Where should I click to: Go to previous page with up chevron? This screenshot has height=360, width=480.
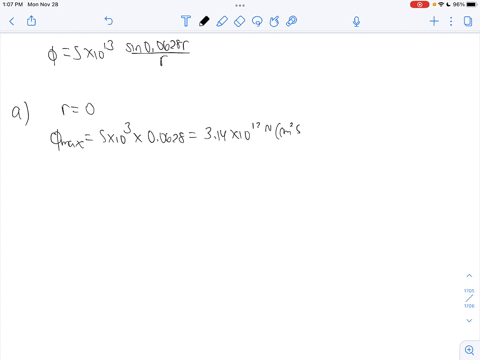(469, 276)
